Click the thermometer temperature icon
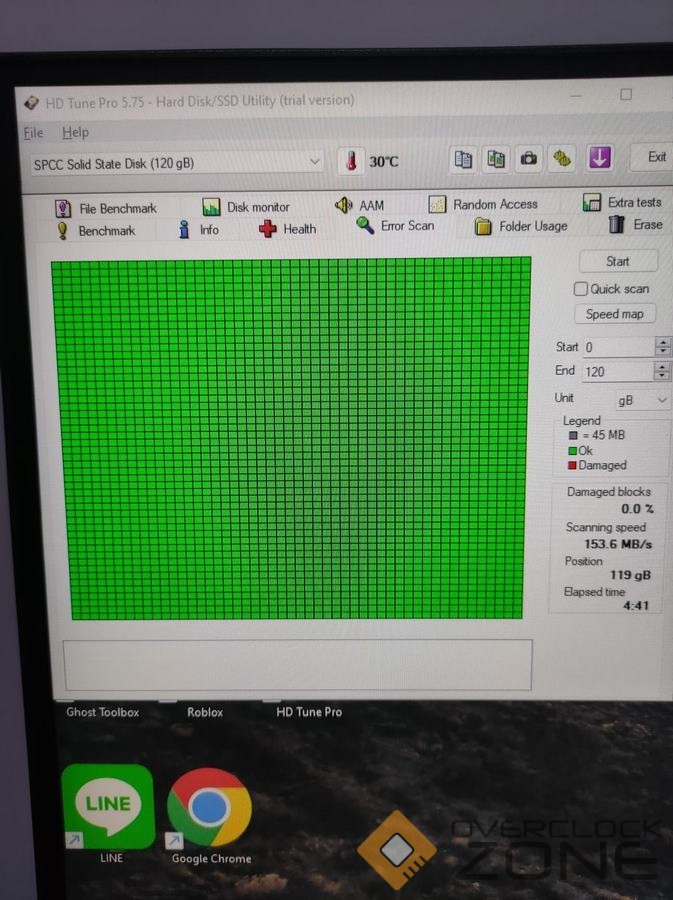Image resolution: width=673 pixels, height=900 pixels. tap(351, 161)
